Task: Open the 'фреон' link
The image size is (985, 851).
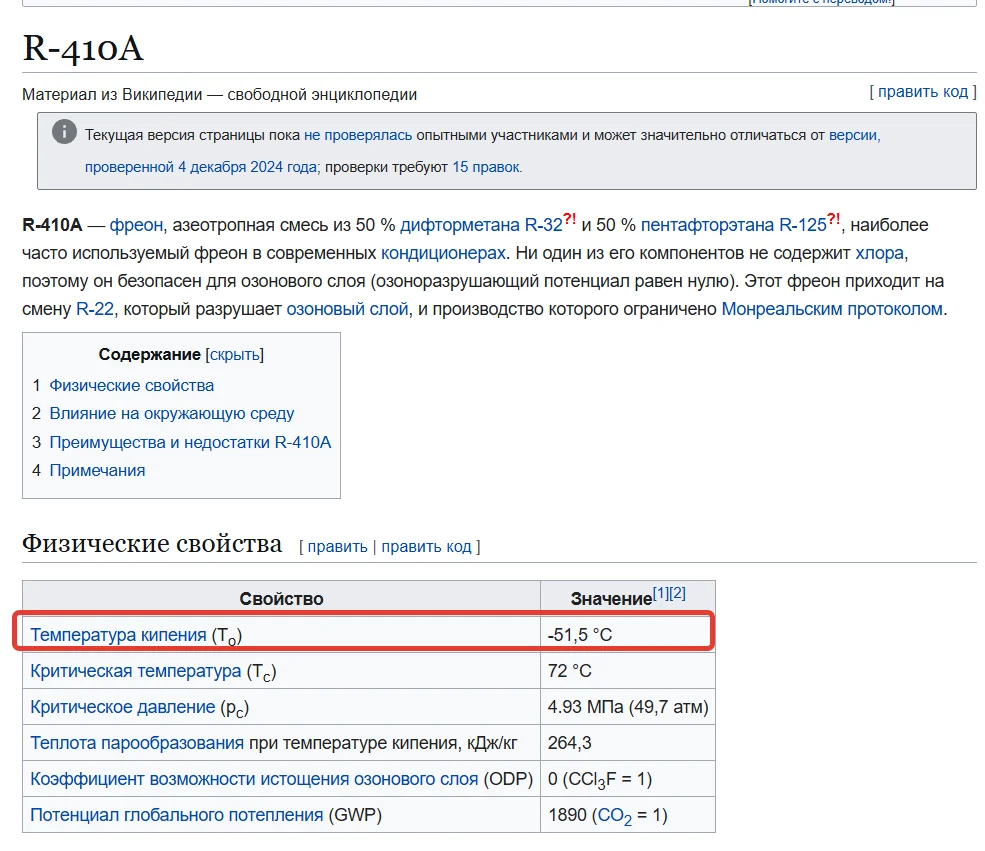Action: pyautogui.click(x=136, y=225)
